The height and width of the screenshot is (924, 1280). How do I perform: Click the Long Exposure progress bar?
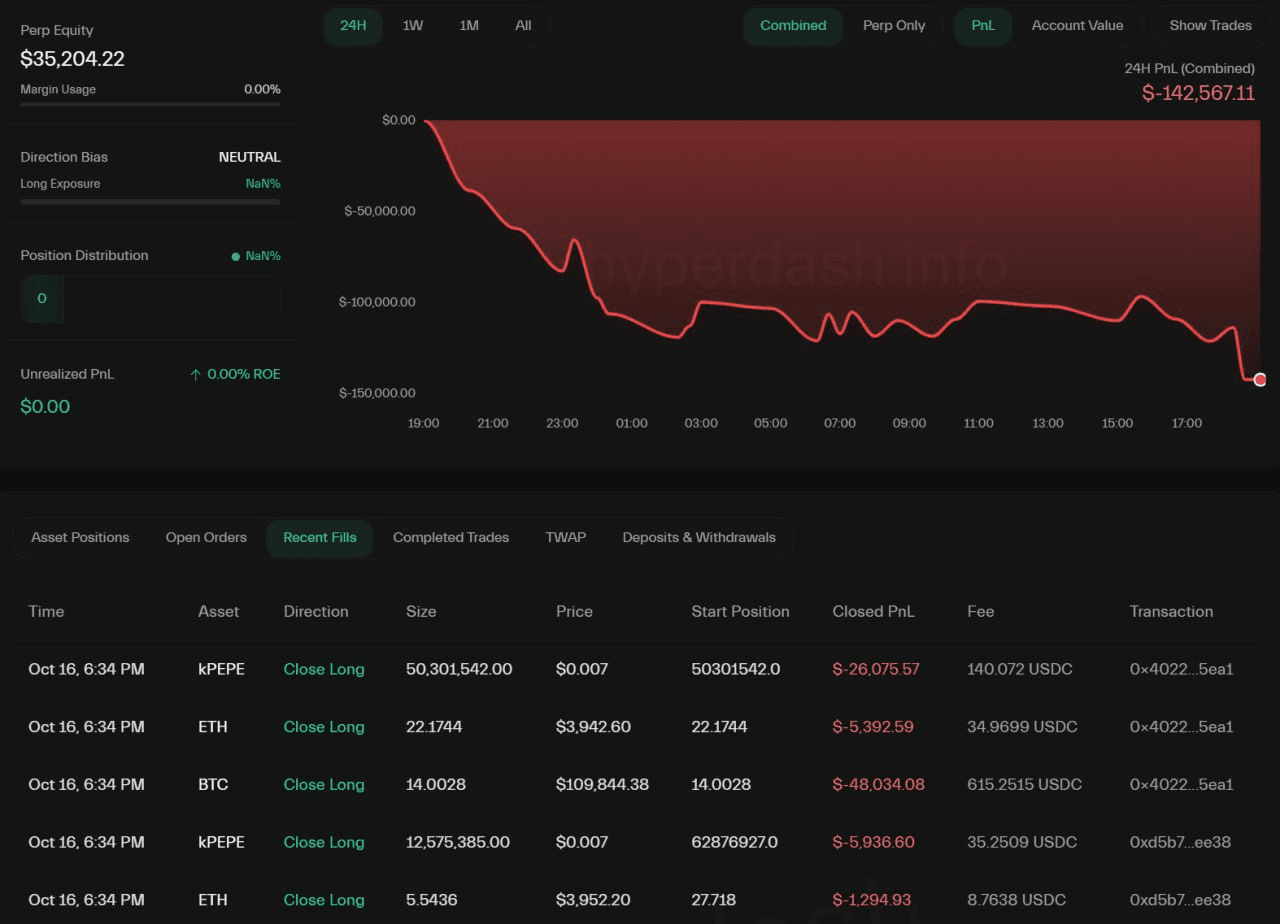pyautogui.click(x=150, y=202)
